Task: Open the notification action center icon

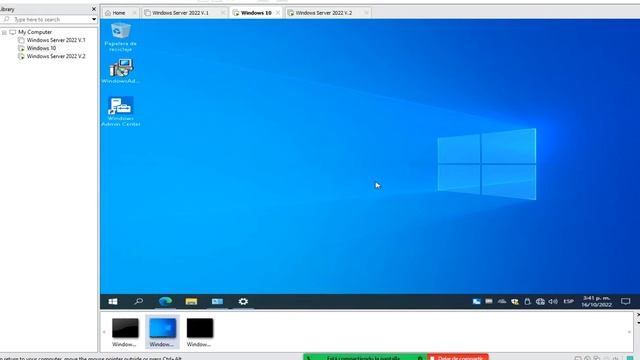Action: click(626, 302)
